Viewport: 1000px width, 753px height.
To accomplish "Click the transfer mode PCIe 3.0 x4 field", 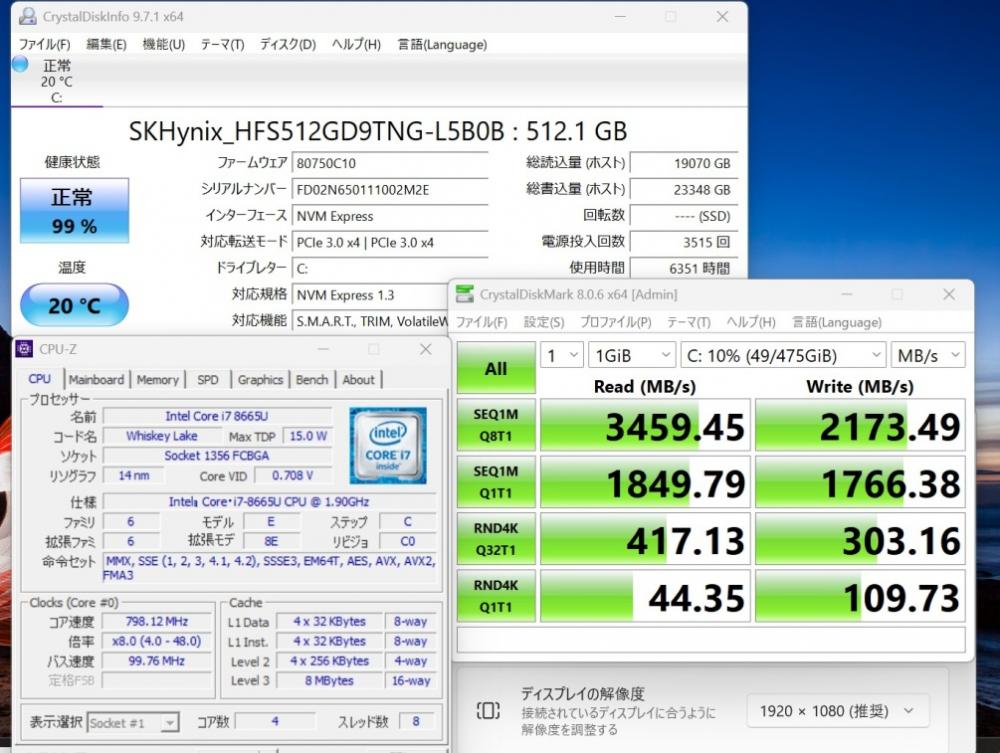I will tap(390, 242).
